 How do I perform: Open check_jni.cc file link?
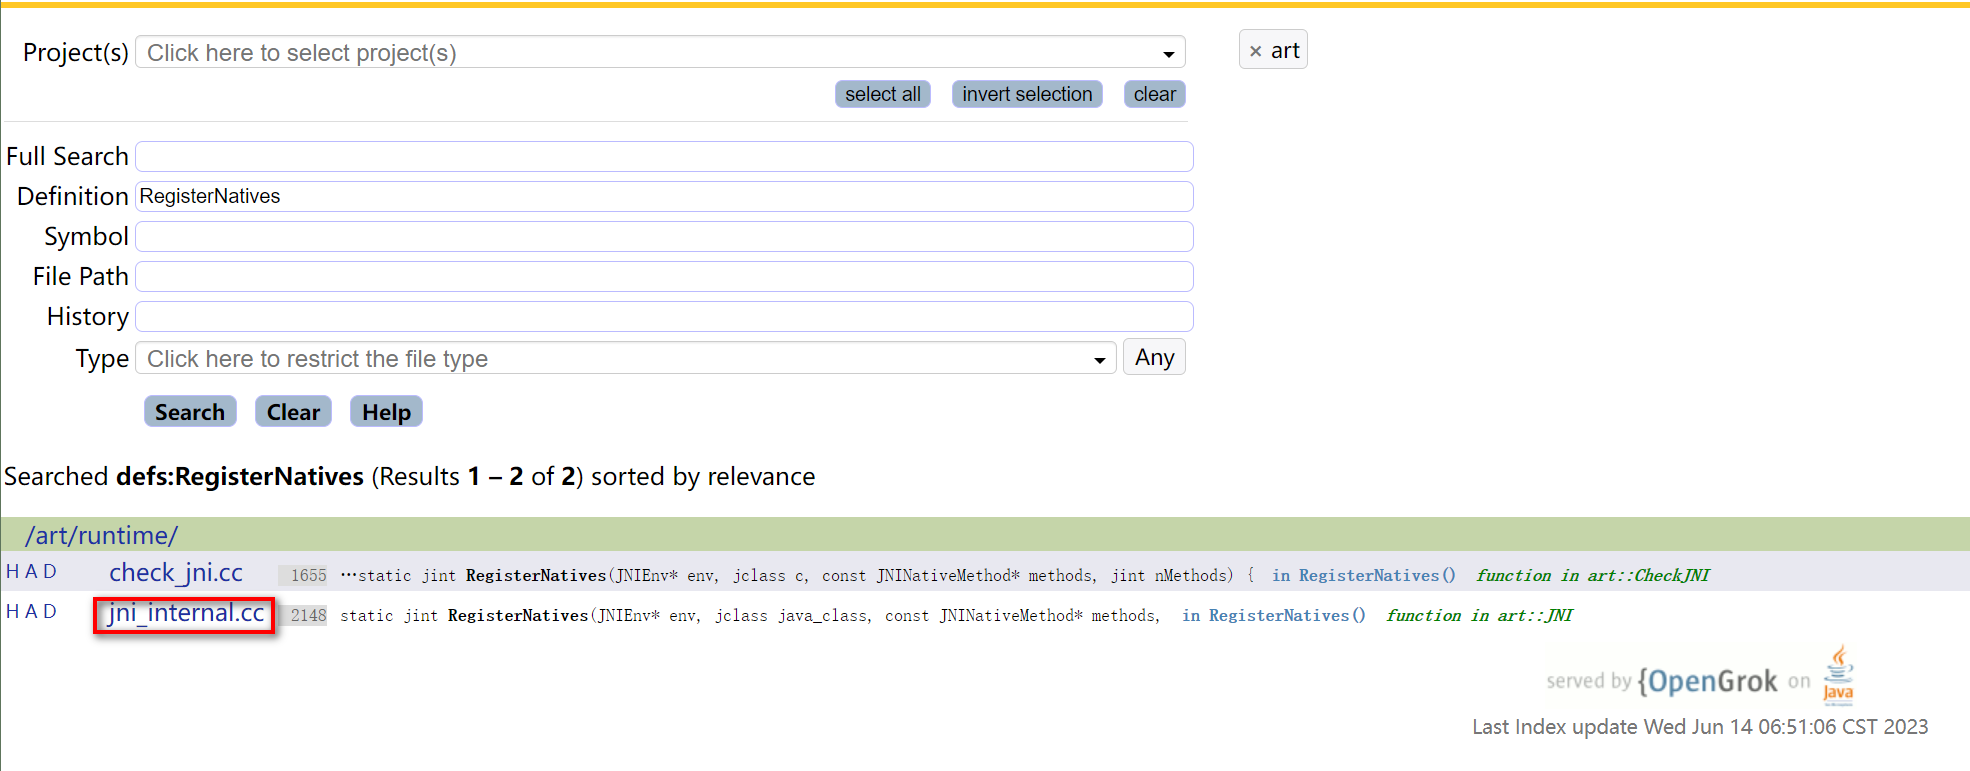(x=176, y=573)
